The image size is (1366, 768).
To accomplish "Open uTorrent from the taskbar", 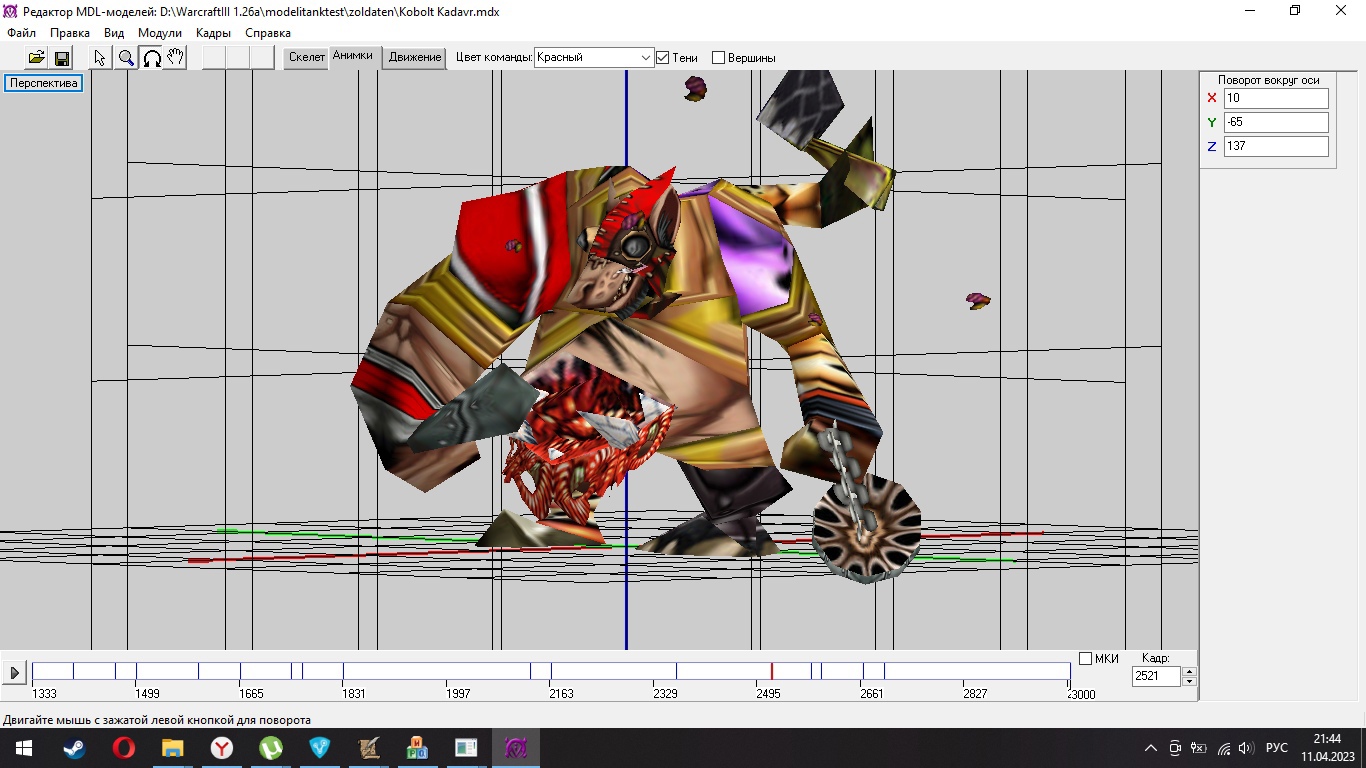I will 271,748.
